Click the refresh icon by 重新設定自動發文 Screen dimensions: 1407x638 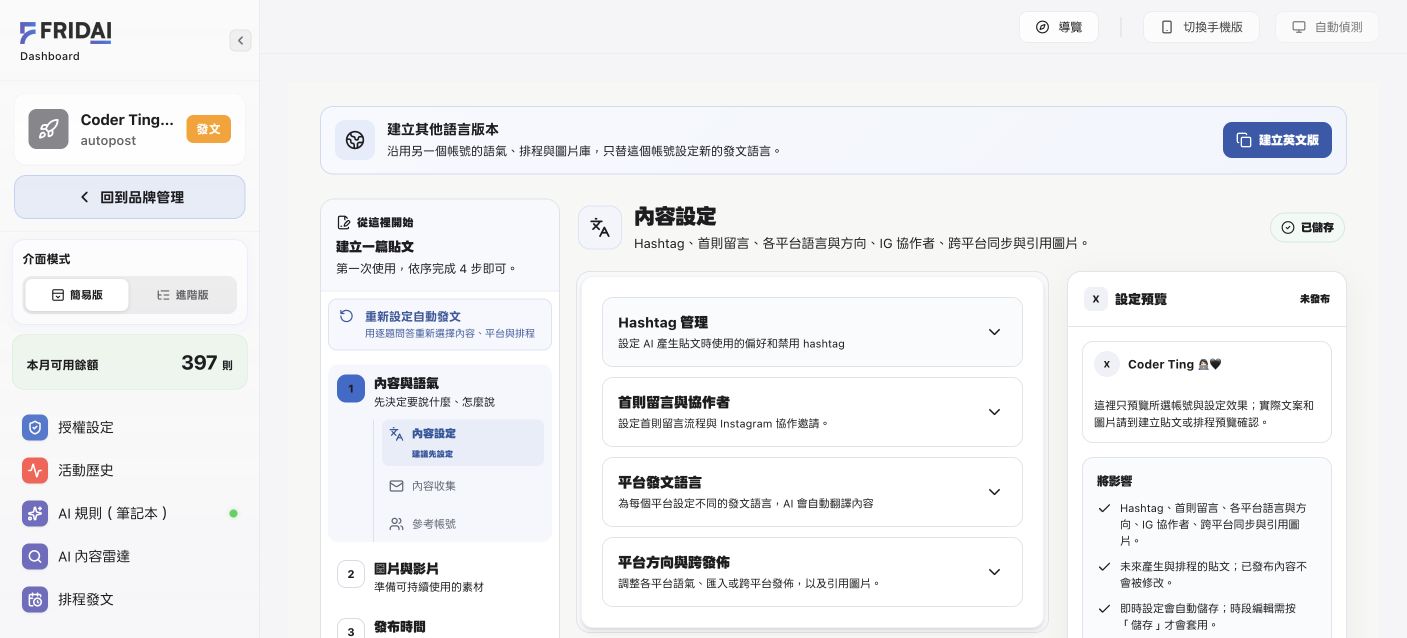tap(346, 316)
